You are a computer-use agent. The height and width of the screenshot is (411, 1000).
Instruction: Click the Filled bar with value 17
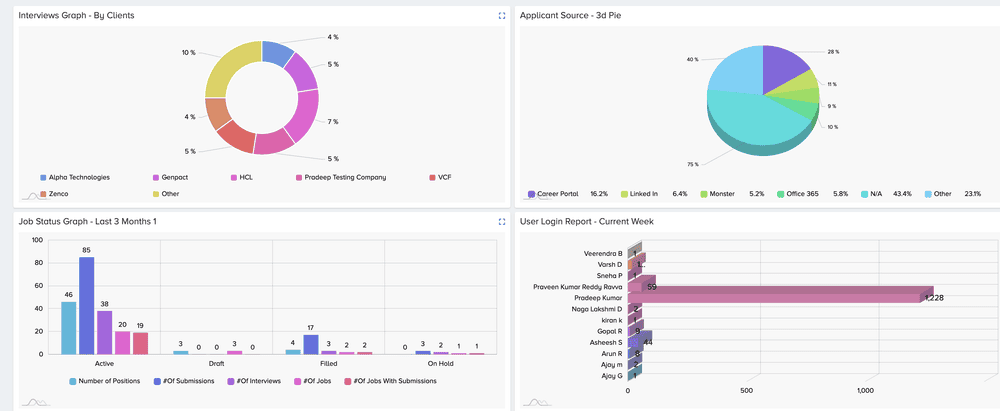click(311, 345)
